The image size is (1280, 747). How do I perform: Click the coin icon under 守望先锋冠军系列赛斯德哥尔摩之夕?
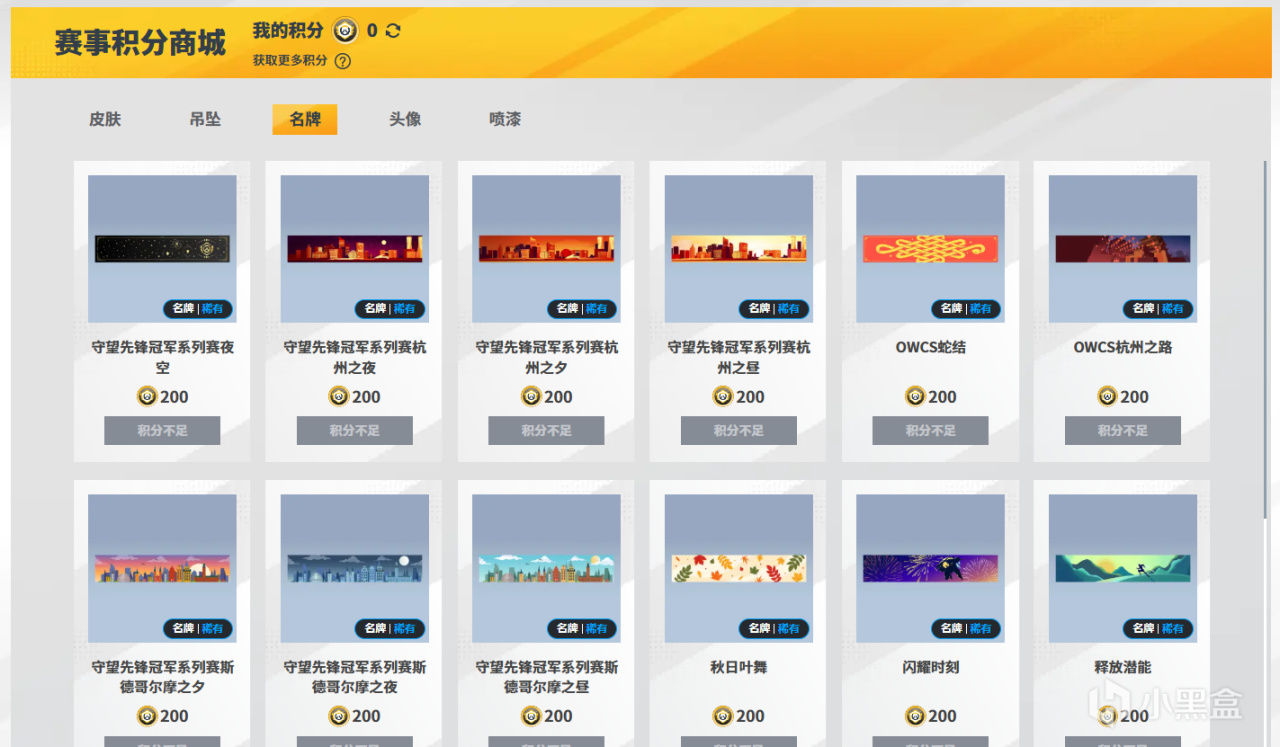click(147, 716)
